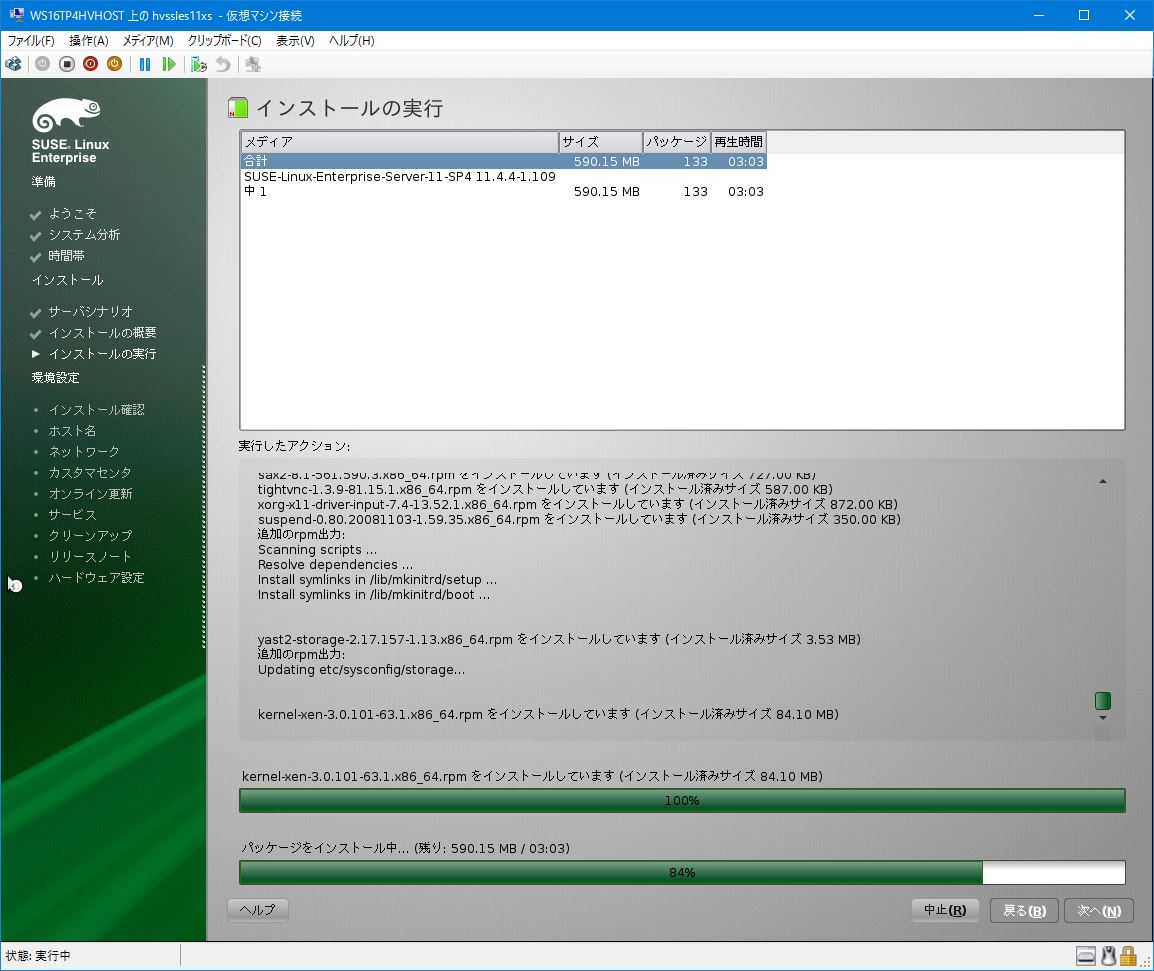Click the 戻る(B) back button
Screen dimensions: 1154x971
pyautogui.click(x=1024, y=911)
